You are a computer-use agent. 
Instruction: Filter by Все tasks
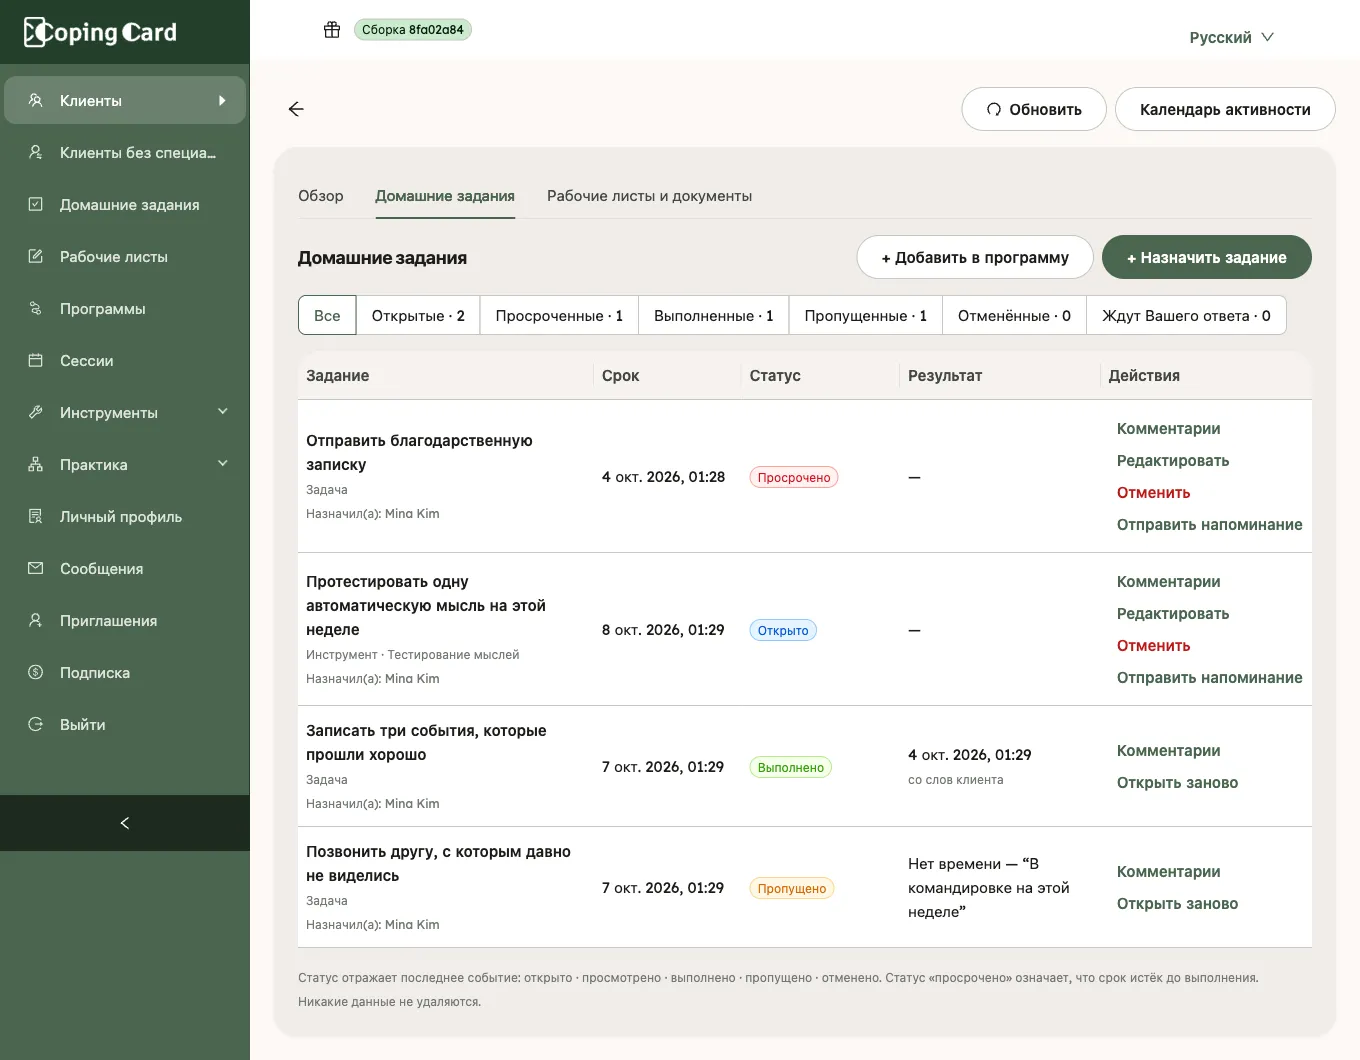[x=327, y=315]
